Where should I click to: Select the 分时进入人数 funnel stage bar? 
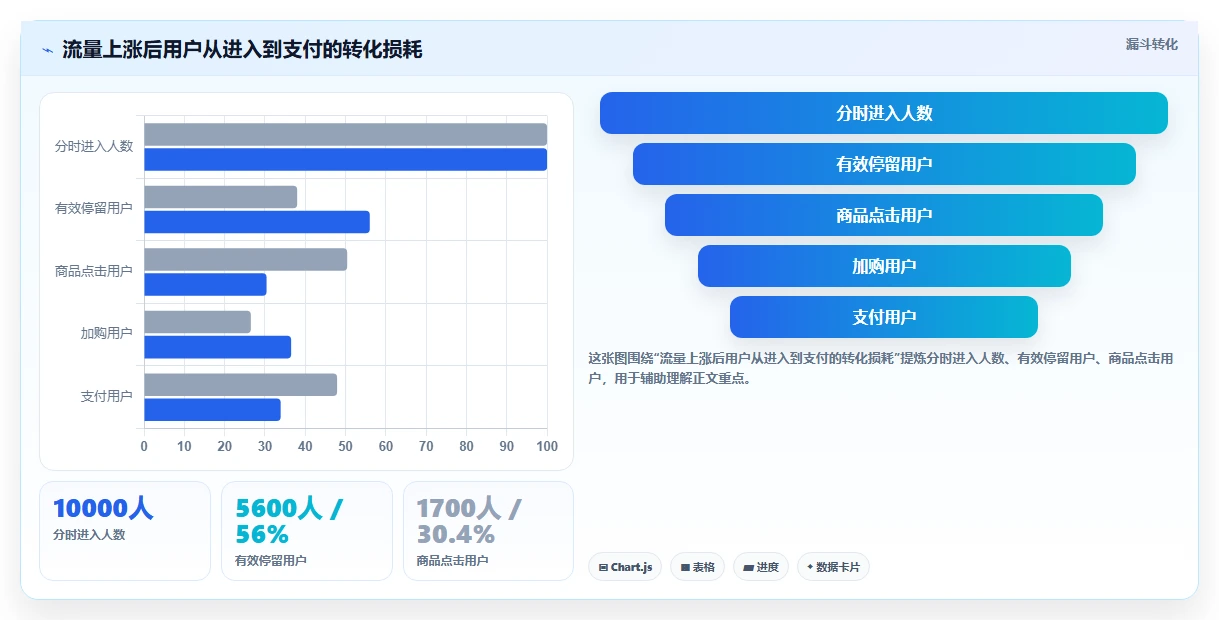[x=884, y=113]
